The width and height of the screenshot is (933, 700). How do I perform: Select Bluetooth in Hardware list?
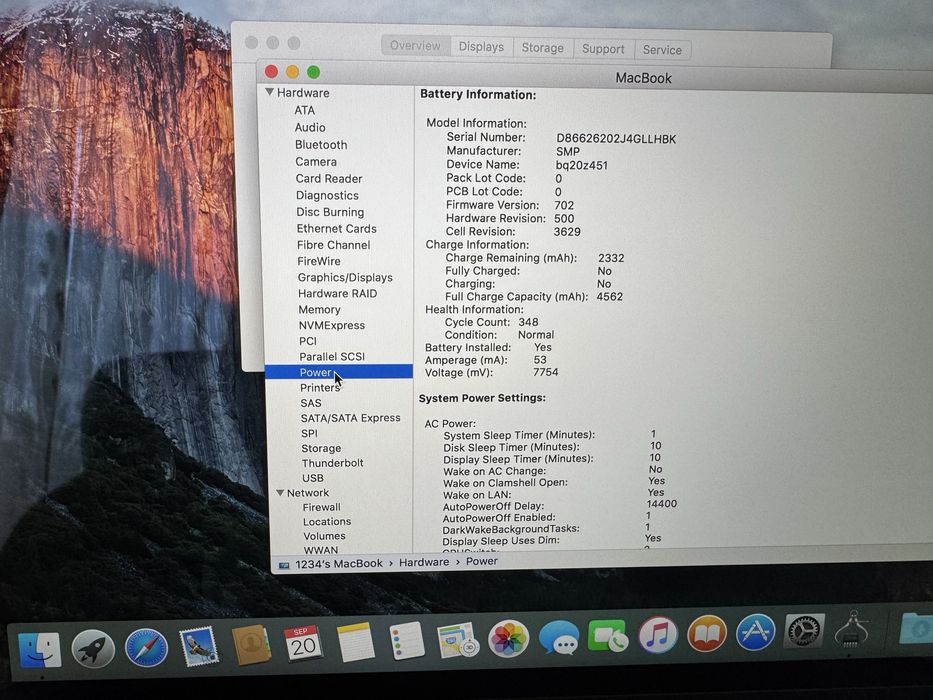pos(321,145)
